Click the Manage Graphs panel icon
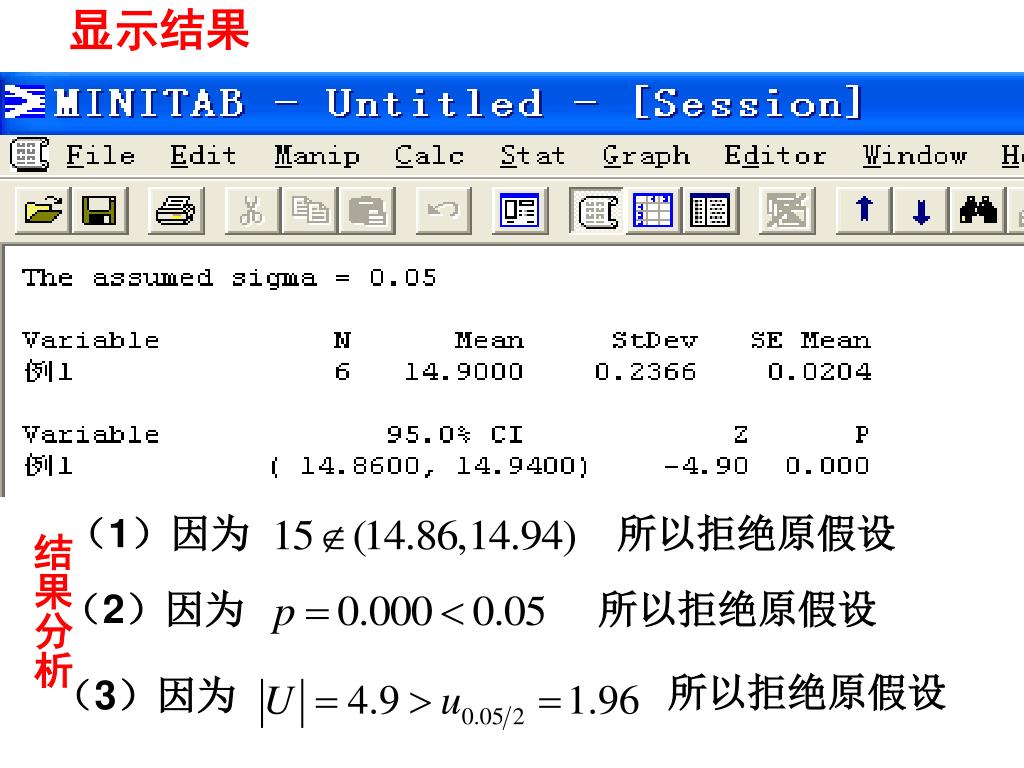The image size is (1024, 768). (710, 210)
